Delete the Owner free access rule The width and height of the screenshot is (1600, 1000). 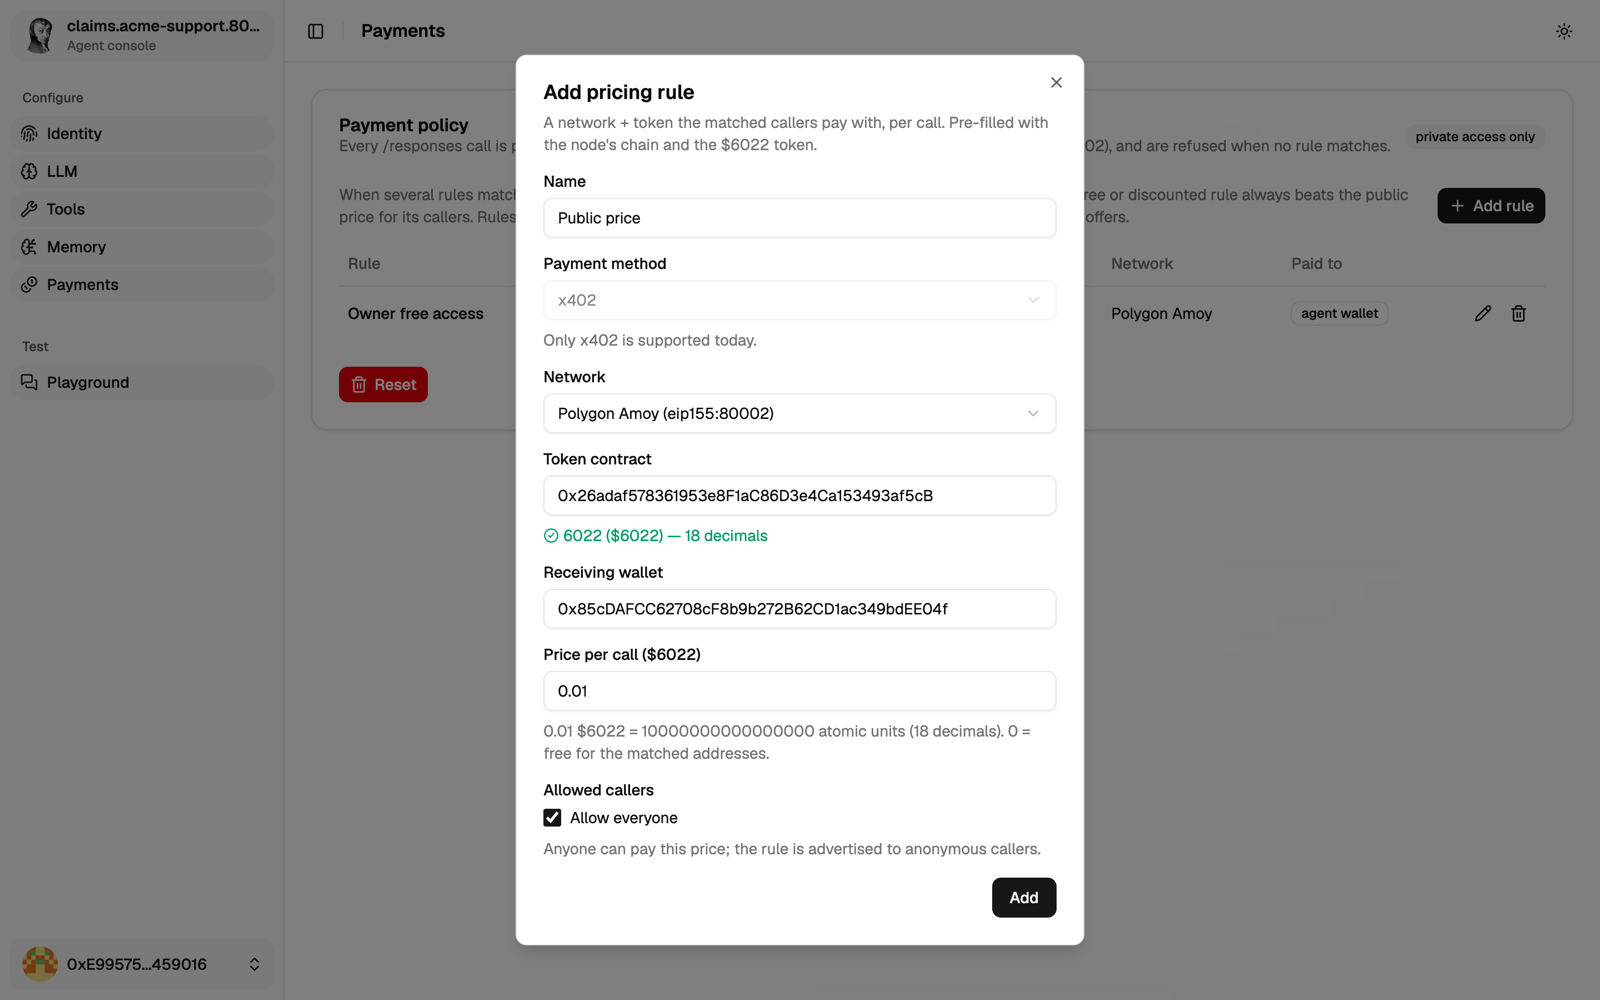pos(1519,313)
